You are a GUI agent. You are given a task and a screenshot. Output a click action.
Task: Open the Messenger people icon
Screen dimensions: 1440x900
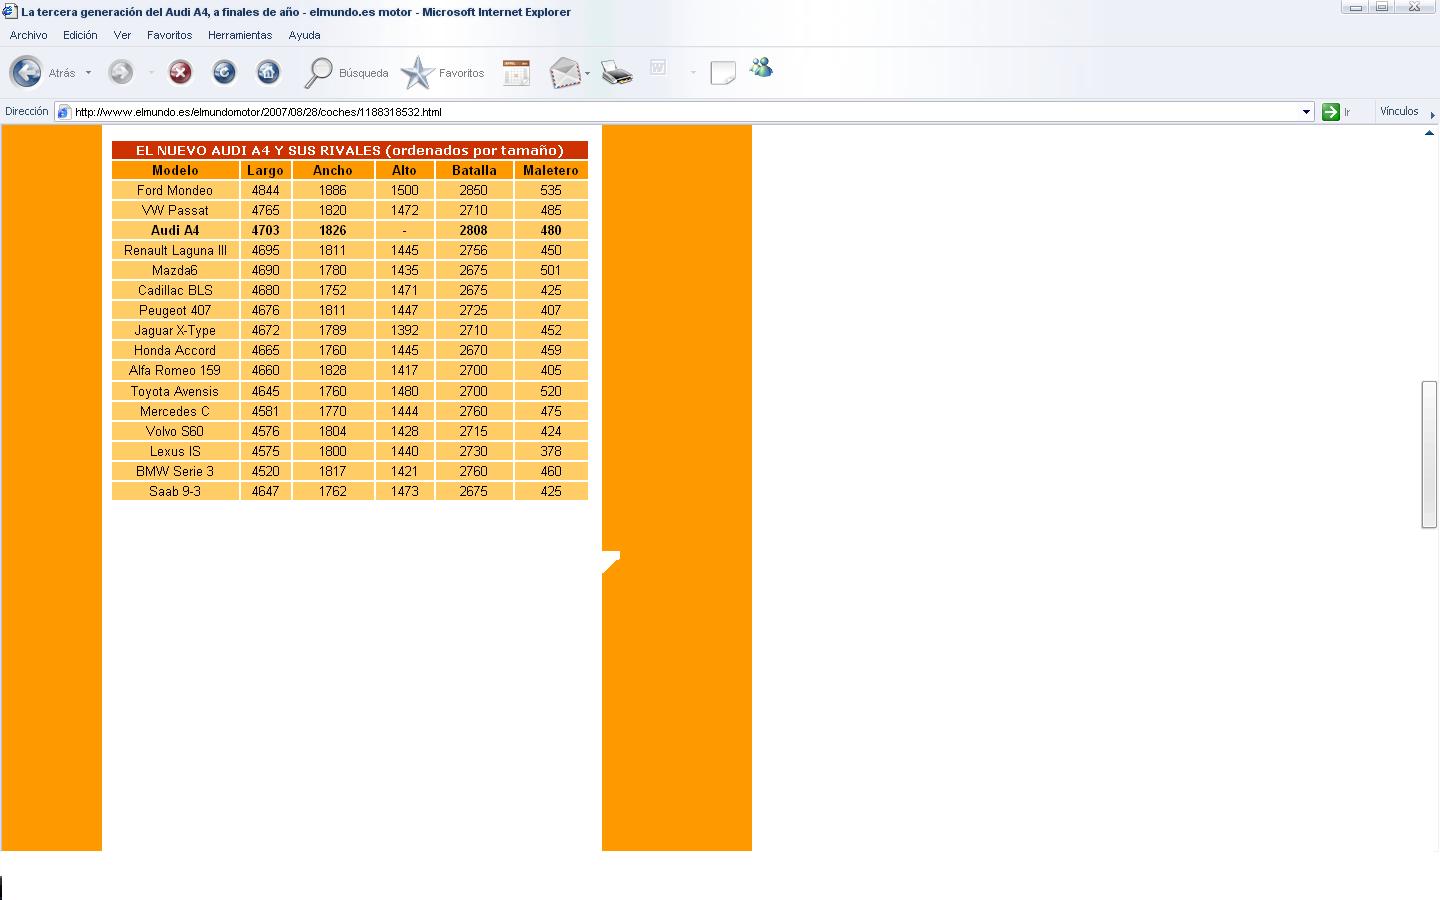[x=762, y=68]
